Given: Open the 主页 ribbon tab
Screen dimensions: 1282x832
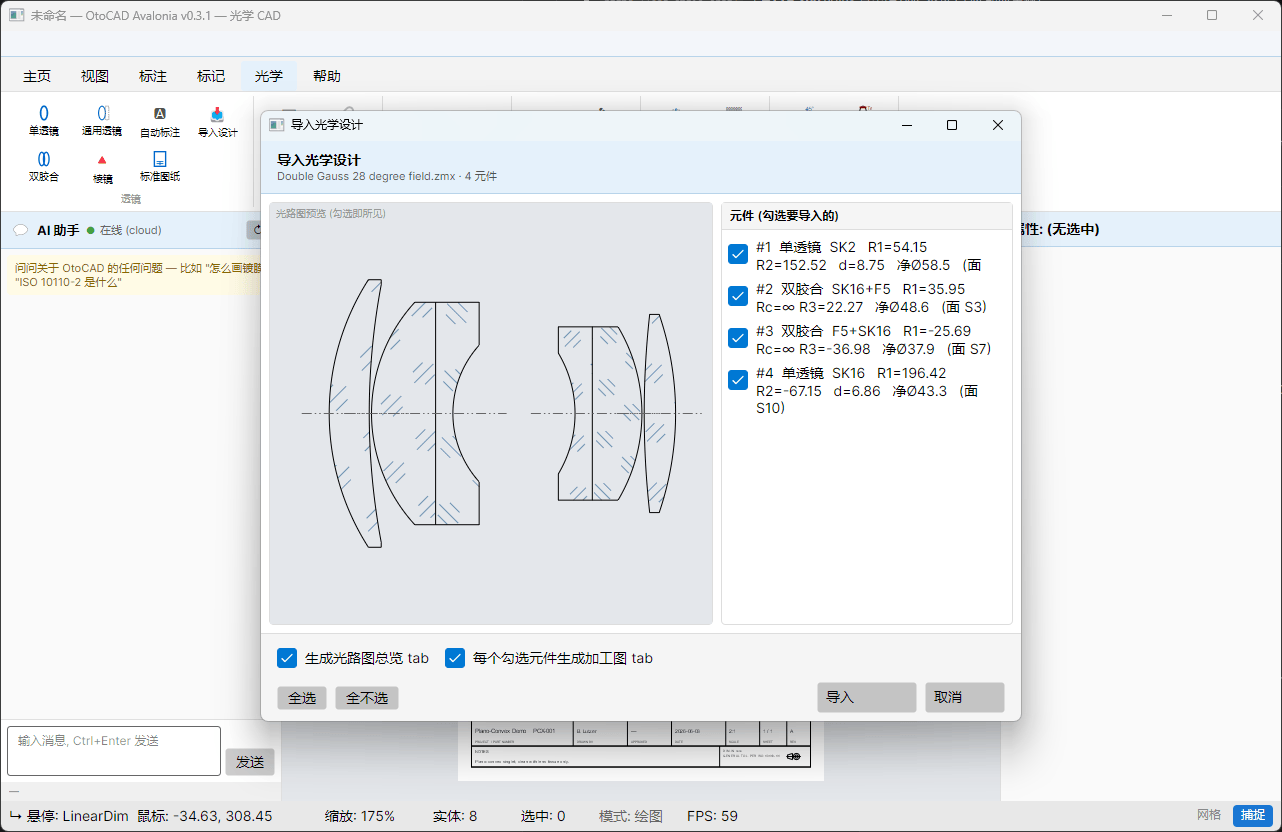Looking at the screenshot, I should point(37,76).
